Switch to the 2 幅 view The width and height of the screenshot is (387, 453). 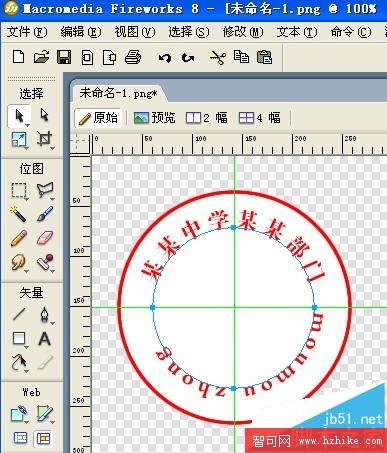tap(207, 118)
